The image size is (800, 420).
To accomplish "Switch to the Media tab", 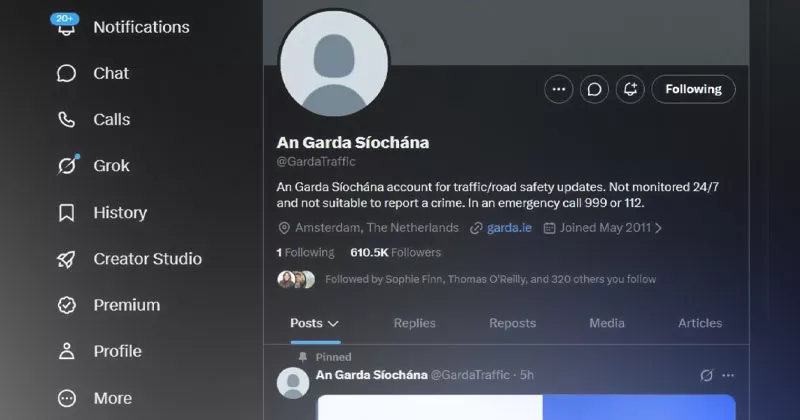I will coord(607,323).
